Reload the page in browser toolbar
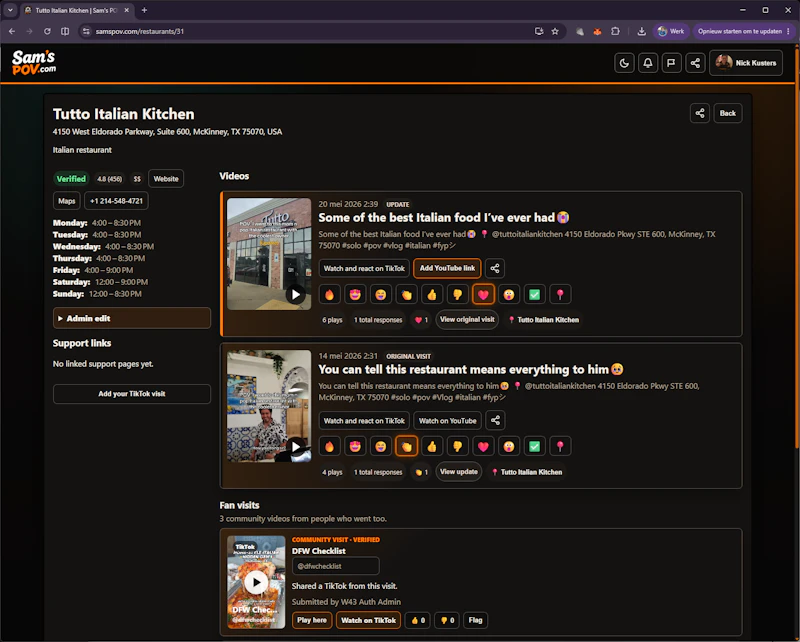Viewport: 800px width, 642px height. 47,31
